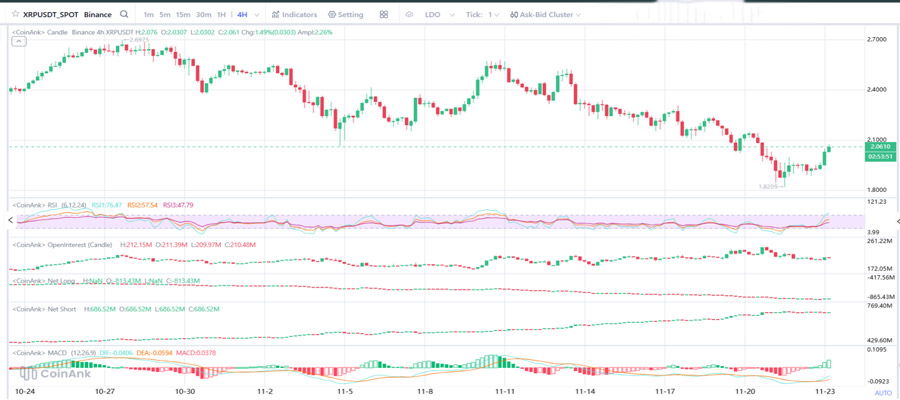The height and width of the screenshot is (400, 900).
Task: Add XRPUSDT_SPOT to favorites with star icon
Action: pyautogui.click(x=14, y=15)
